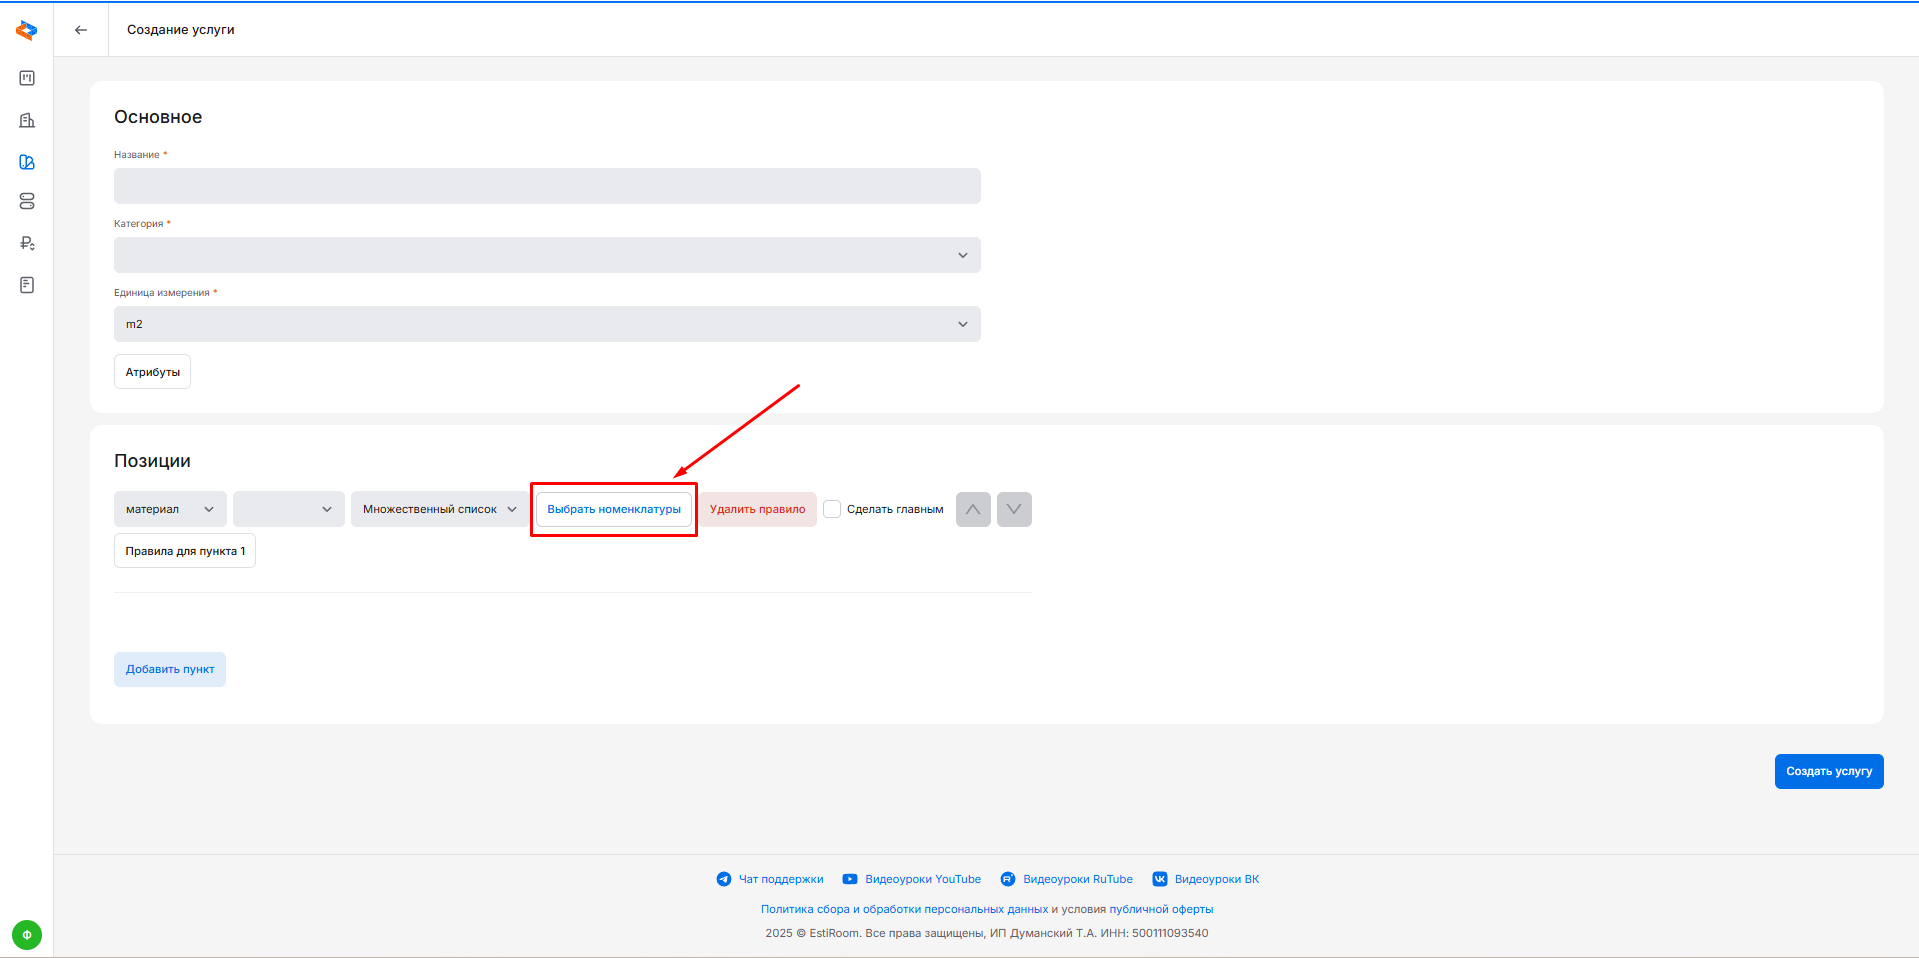Open the 'Видеоуроки YouTube' link
The image size is (1919, 958).
[x=922, y=879]
